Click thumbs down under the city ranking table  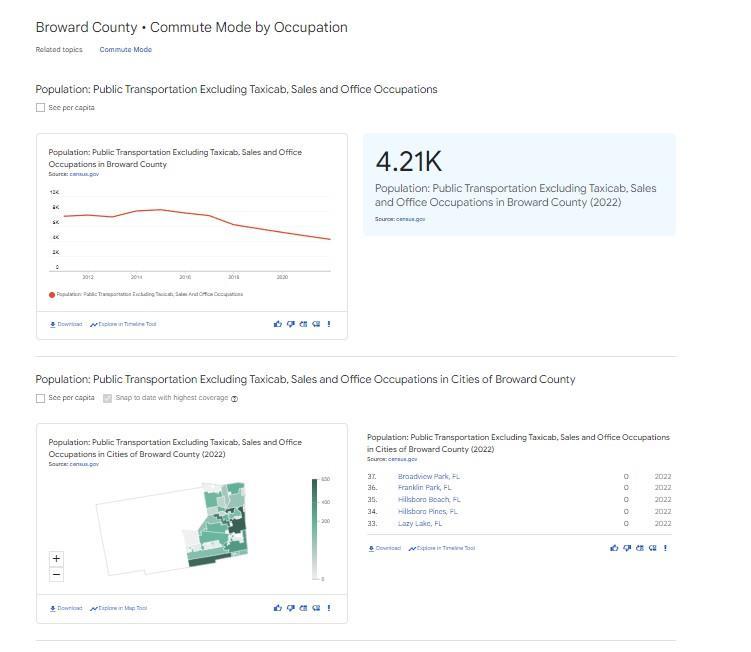click(627, 548)
